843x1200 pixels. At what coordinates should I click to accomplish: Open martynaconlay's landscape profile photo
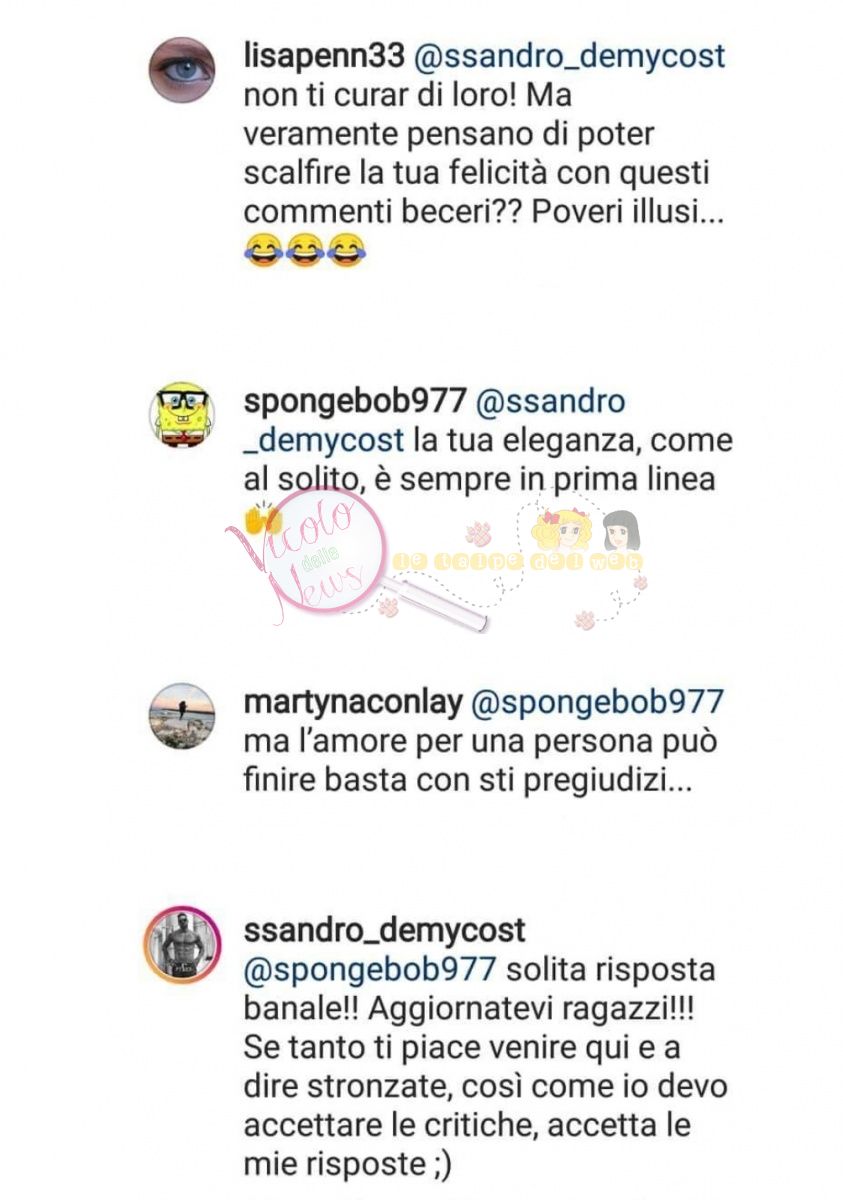(x=182, y=716)
